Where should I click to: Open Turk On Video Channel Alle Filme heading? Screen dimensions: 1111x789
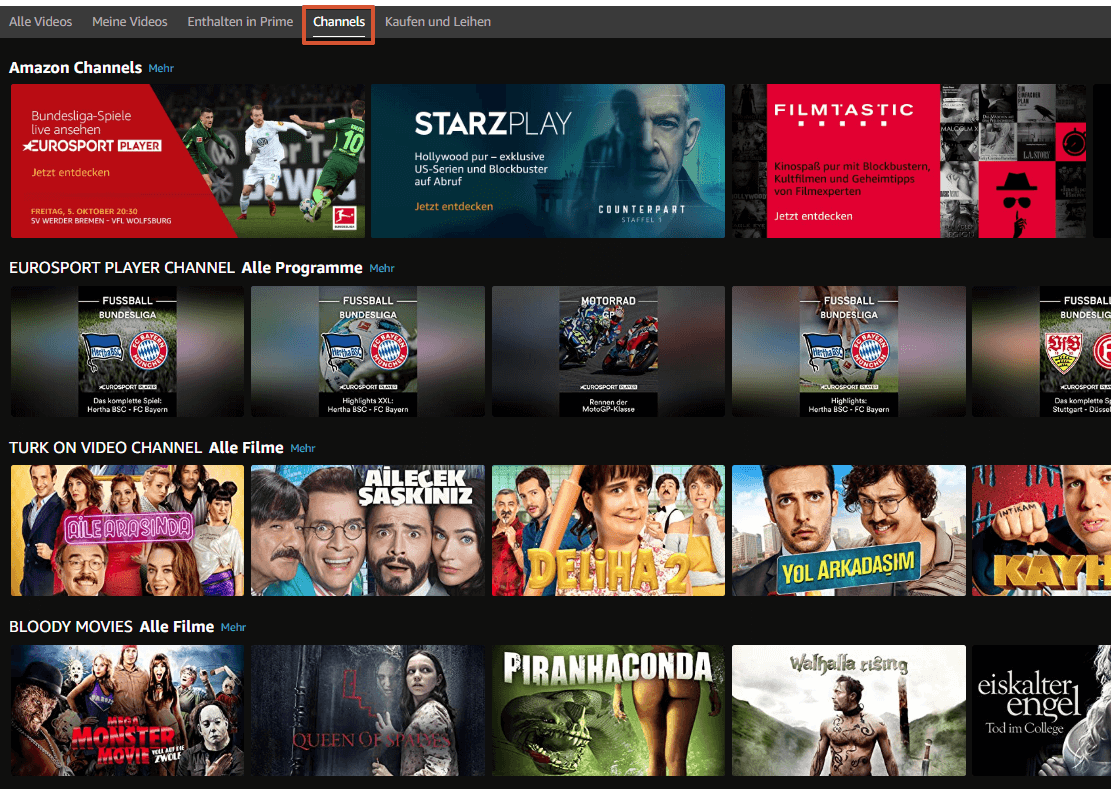(146, 448)
